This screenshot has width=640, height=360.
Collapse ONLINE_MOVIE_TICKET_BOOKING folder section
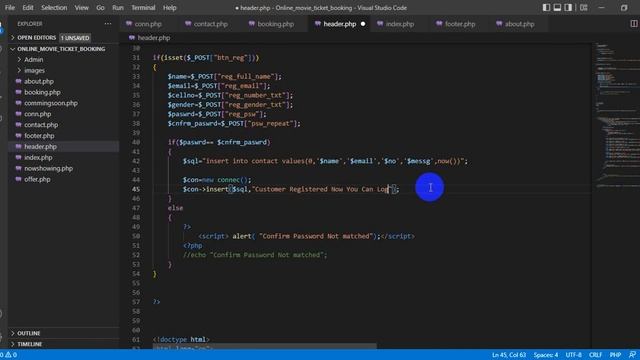[61, 49]
